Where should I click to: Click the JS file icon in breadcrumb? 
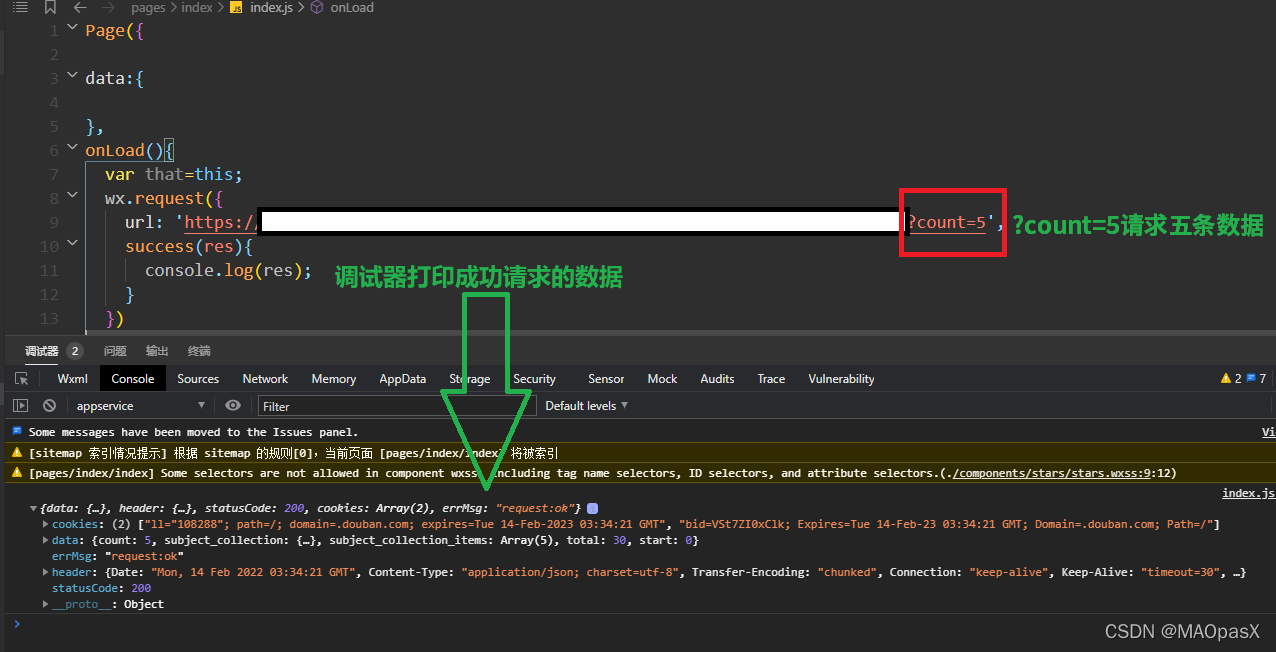(x=236, y=7)
